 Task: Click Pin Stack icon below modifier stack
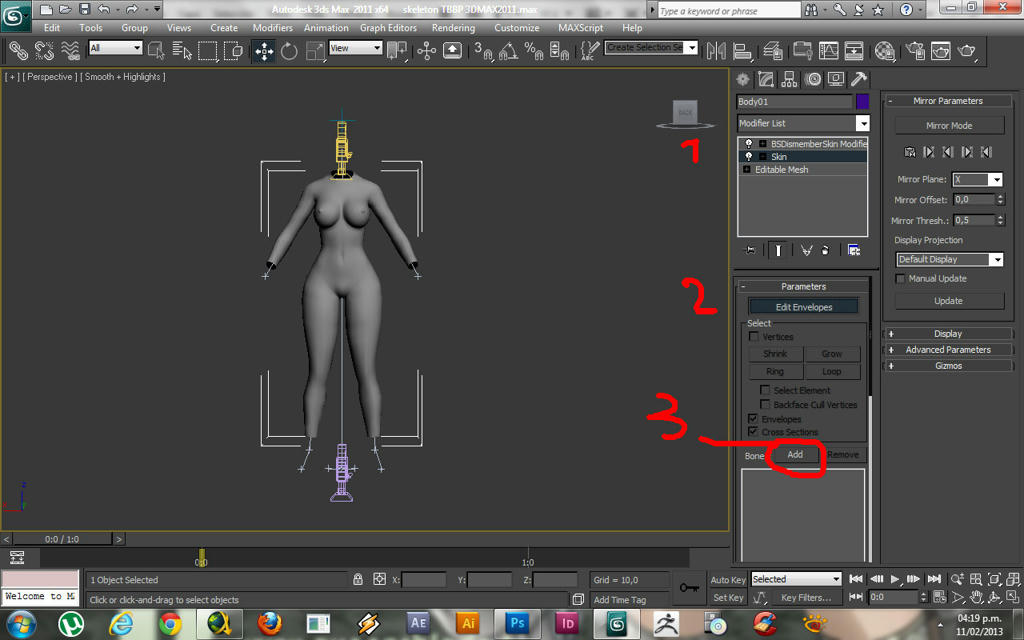(750, 250)
